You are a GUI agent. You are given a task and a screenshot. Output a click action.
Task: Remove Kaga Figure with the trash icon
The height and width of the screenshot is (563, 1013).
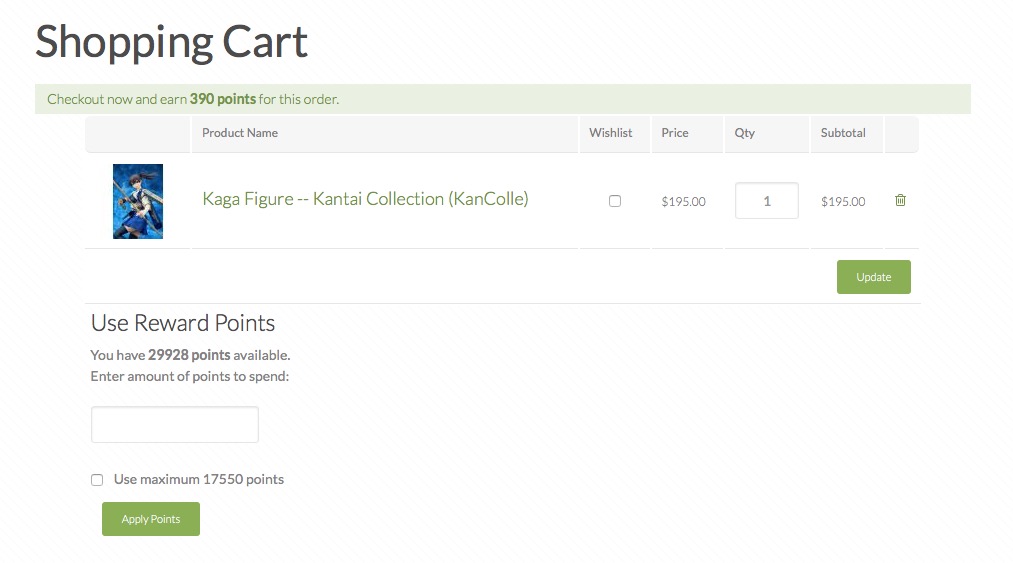point(900,200)
